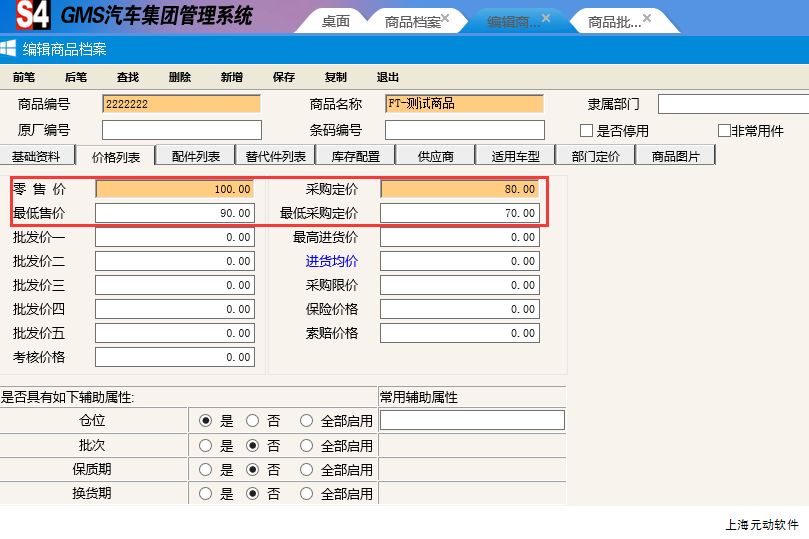Click 删除 in the toolbar
The height and width of the screenshot is (539, 809).
[x=180, y=77]
